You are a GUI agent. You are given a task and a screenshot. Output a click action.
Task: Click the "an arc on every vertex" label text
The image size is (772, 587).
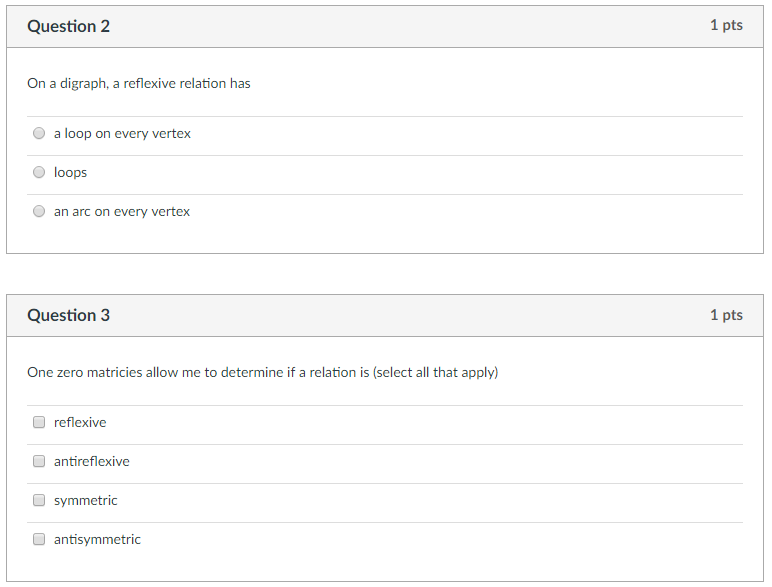point(122,211)
